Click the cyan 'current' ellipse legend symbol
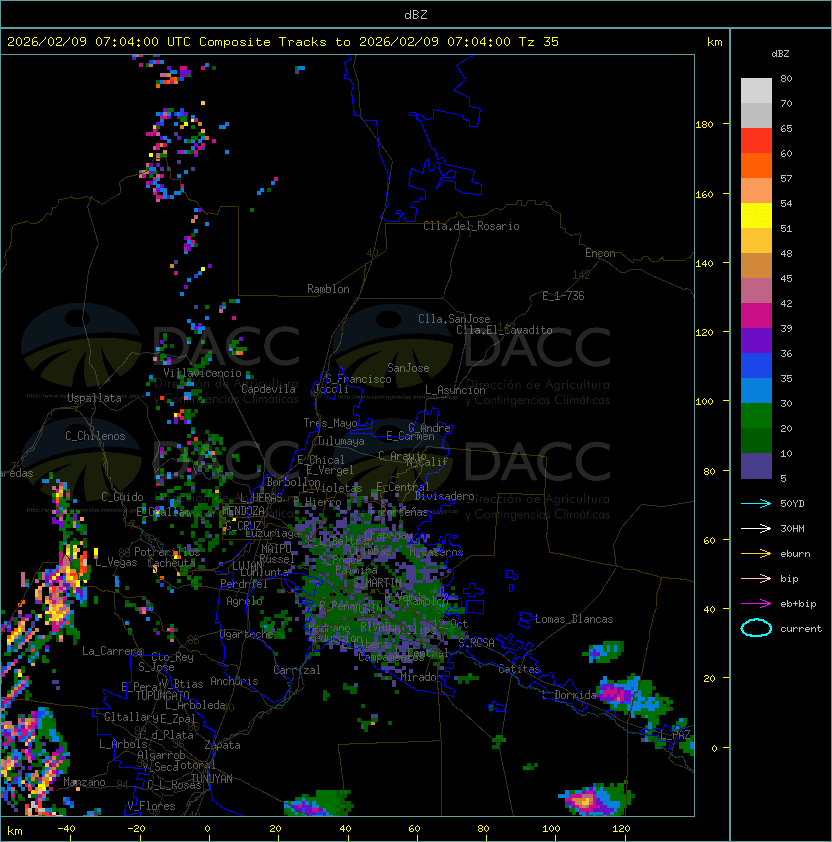This screenshot has width=832, height=842. (x=756, y=628)
